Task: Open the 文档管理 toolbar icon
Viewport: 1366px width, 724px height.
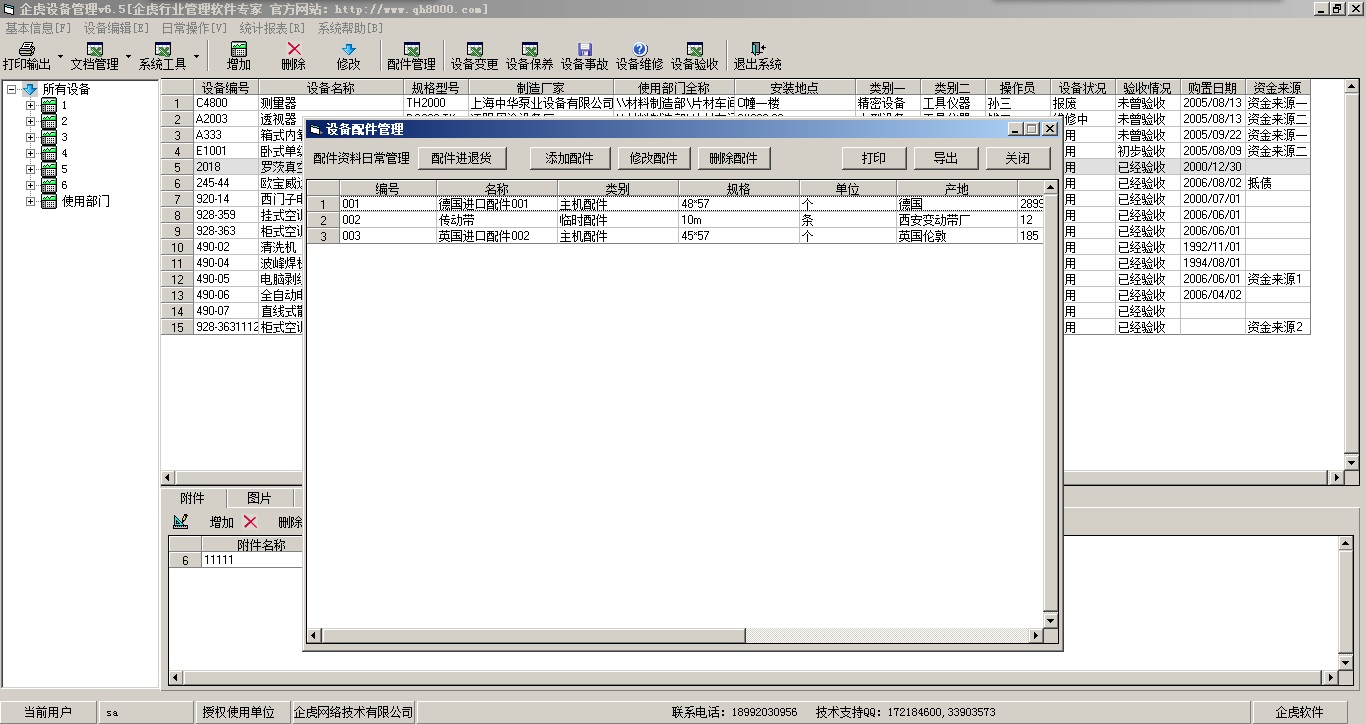Action: coord(95,49)
